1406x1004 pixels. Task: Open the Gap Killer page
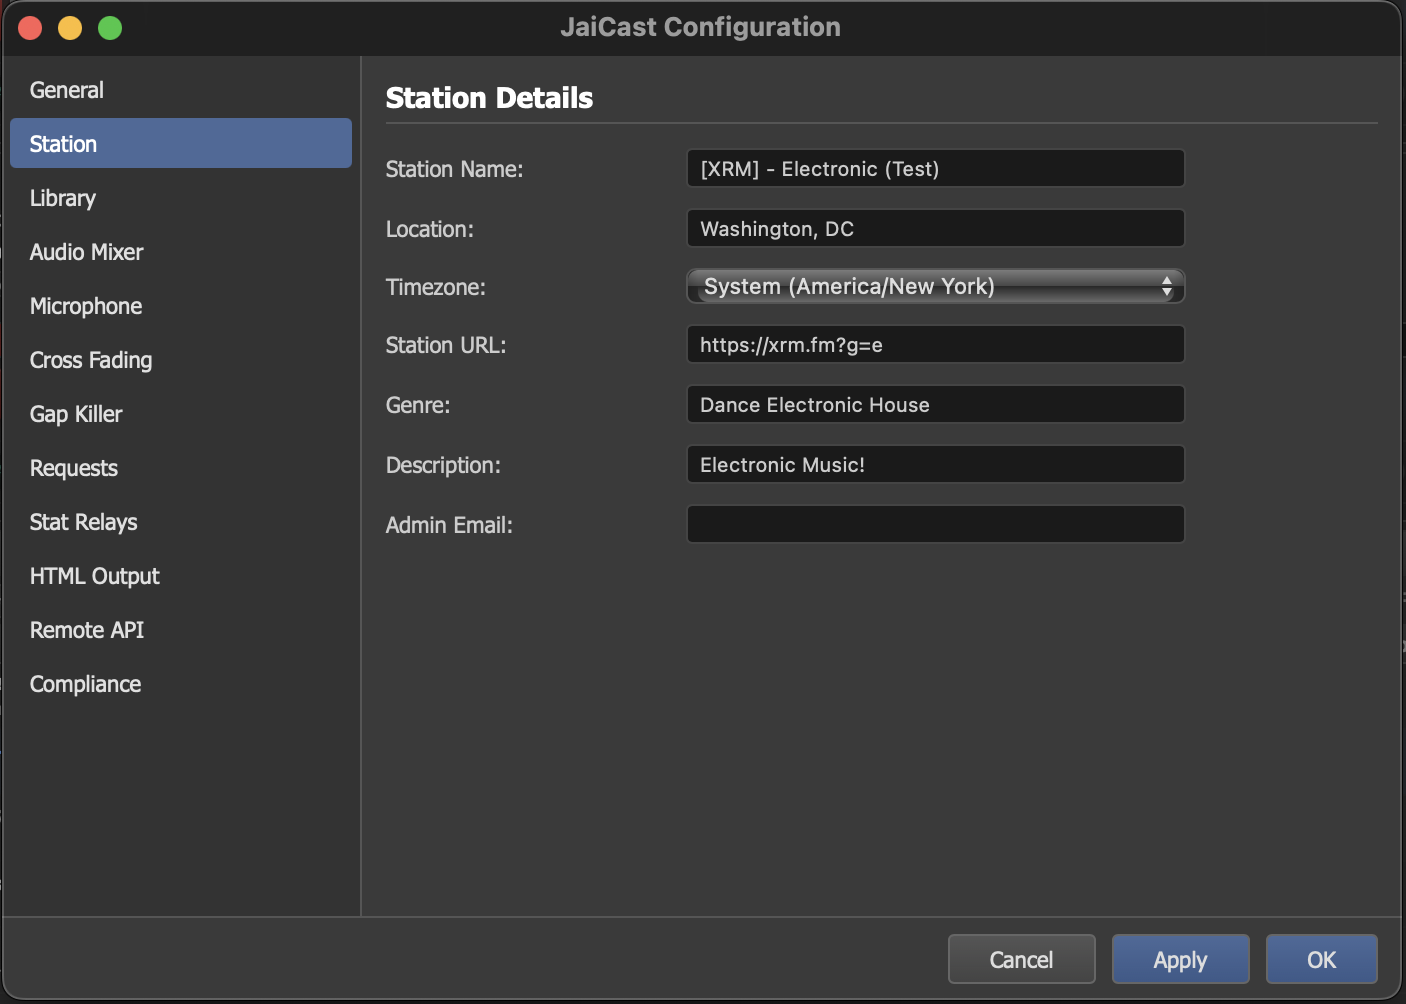click(x=180, y=414)
